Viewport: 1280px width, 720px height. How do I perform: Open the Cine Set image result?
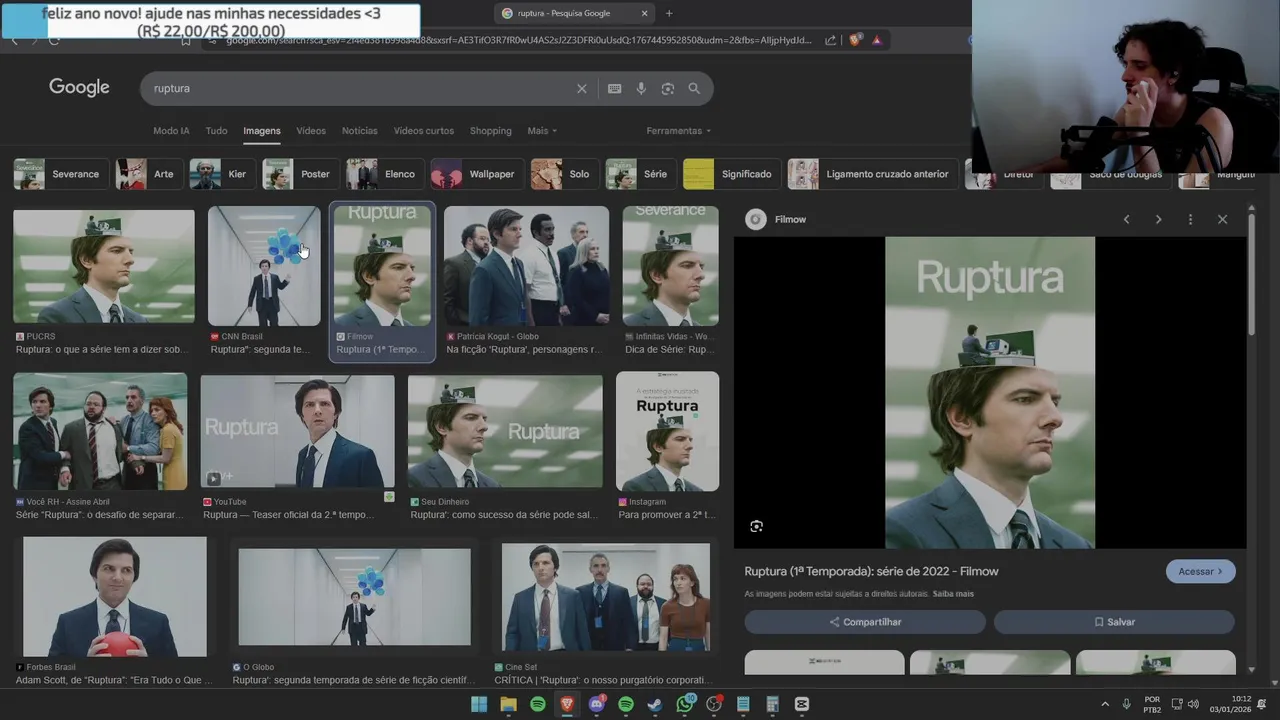coord(606,597)
